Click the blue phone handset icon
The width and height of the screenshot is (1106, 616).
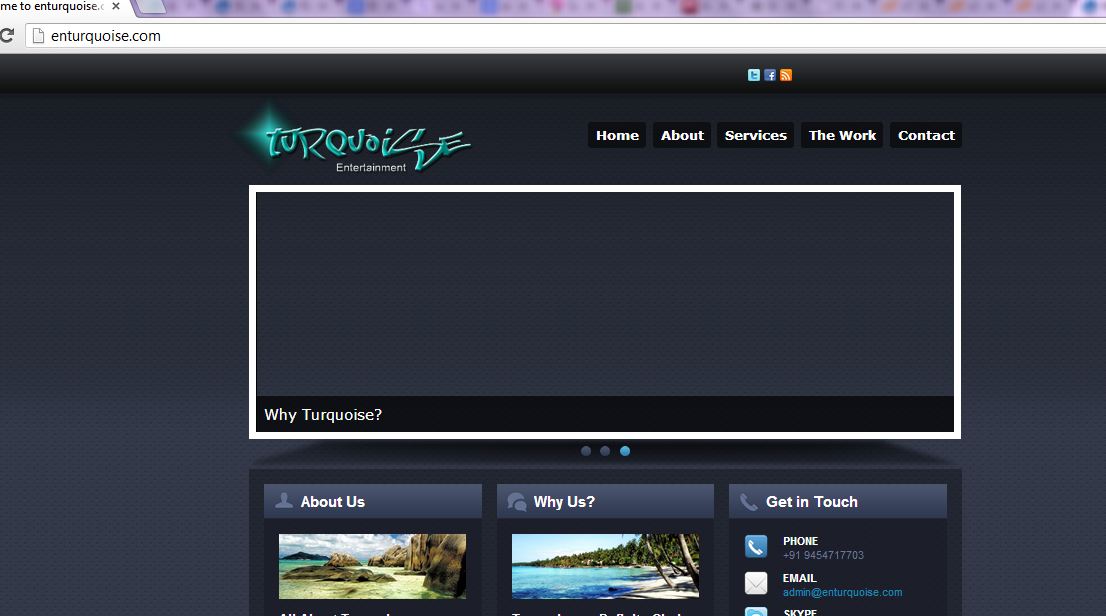click(755, 546)
